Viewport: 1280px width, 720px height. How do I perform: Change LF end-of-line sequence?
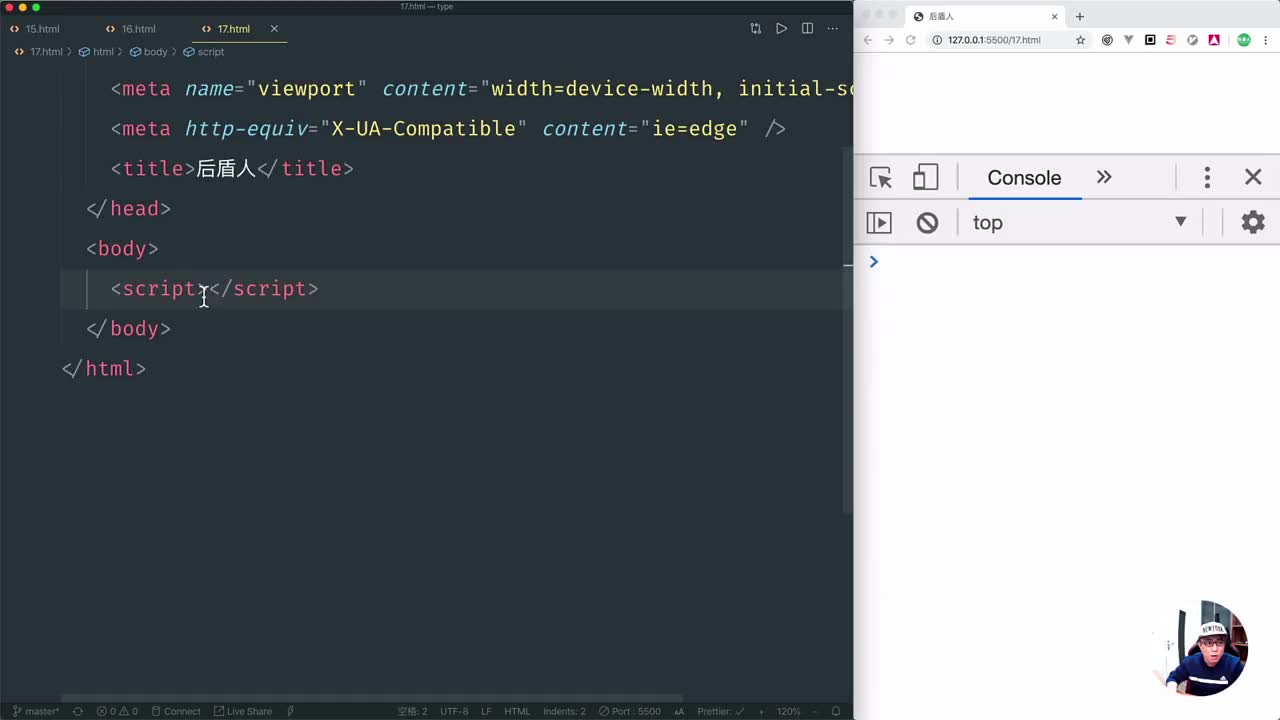[486, 712]
